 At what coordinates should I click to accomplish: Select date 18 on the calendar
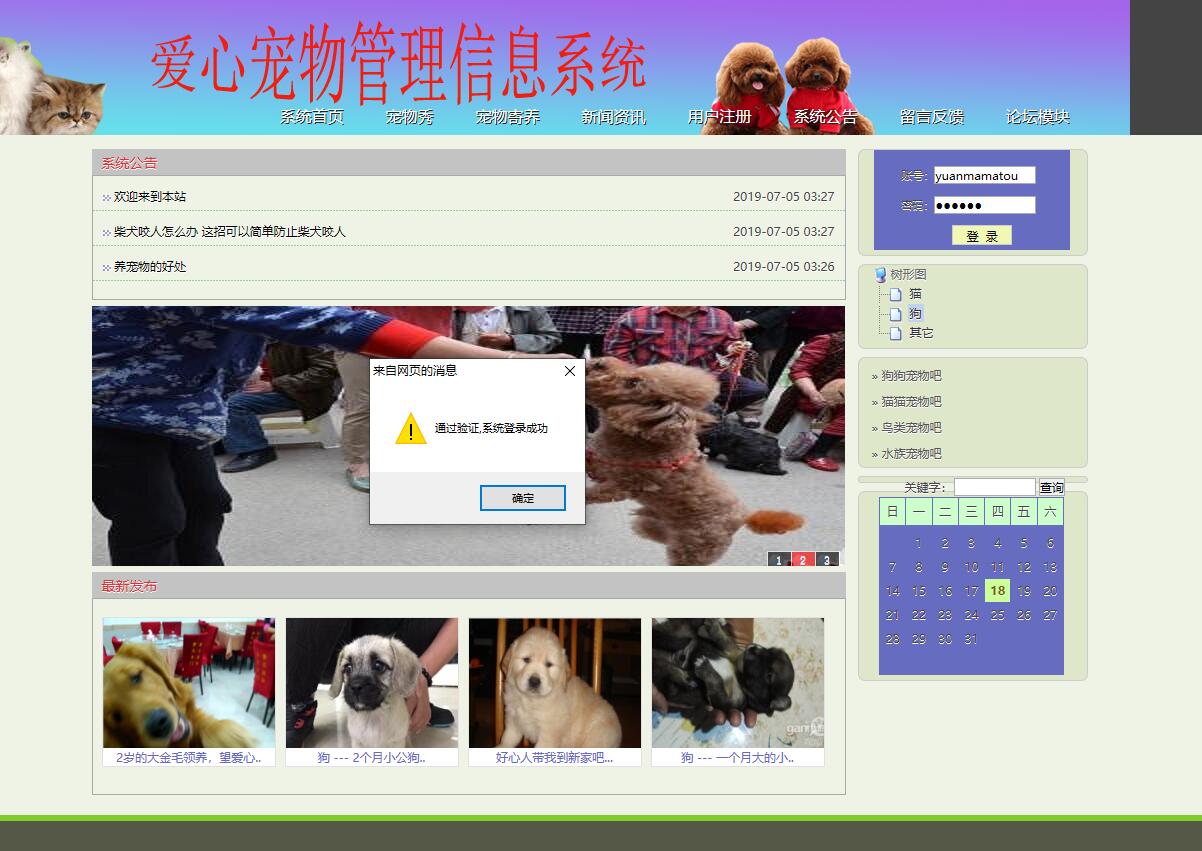(x=996, y=591)
